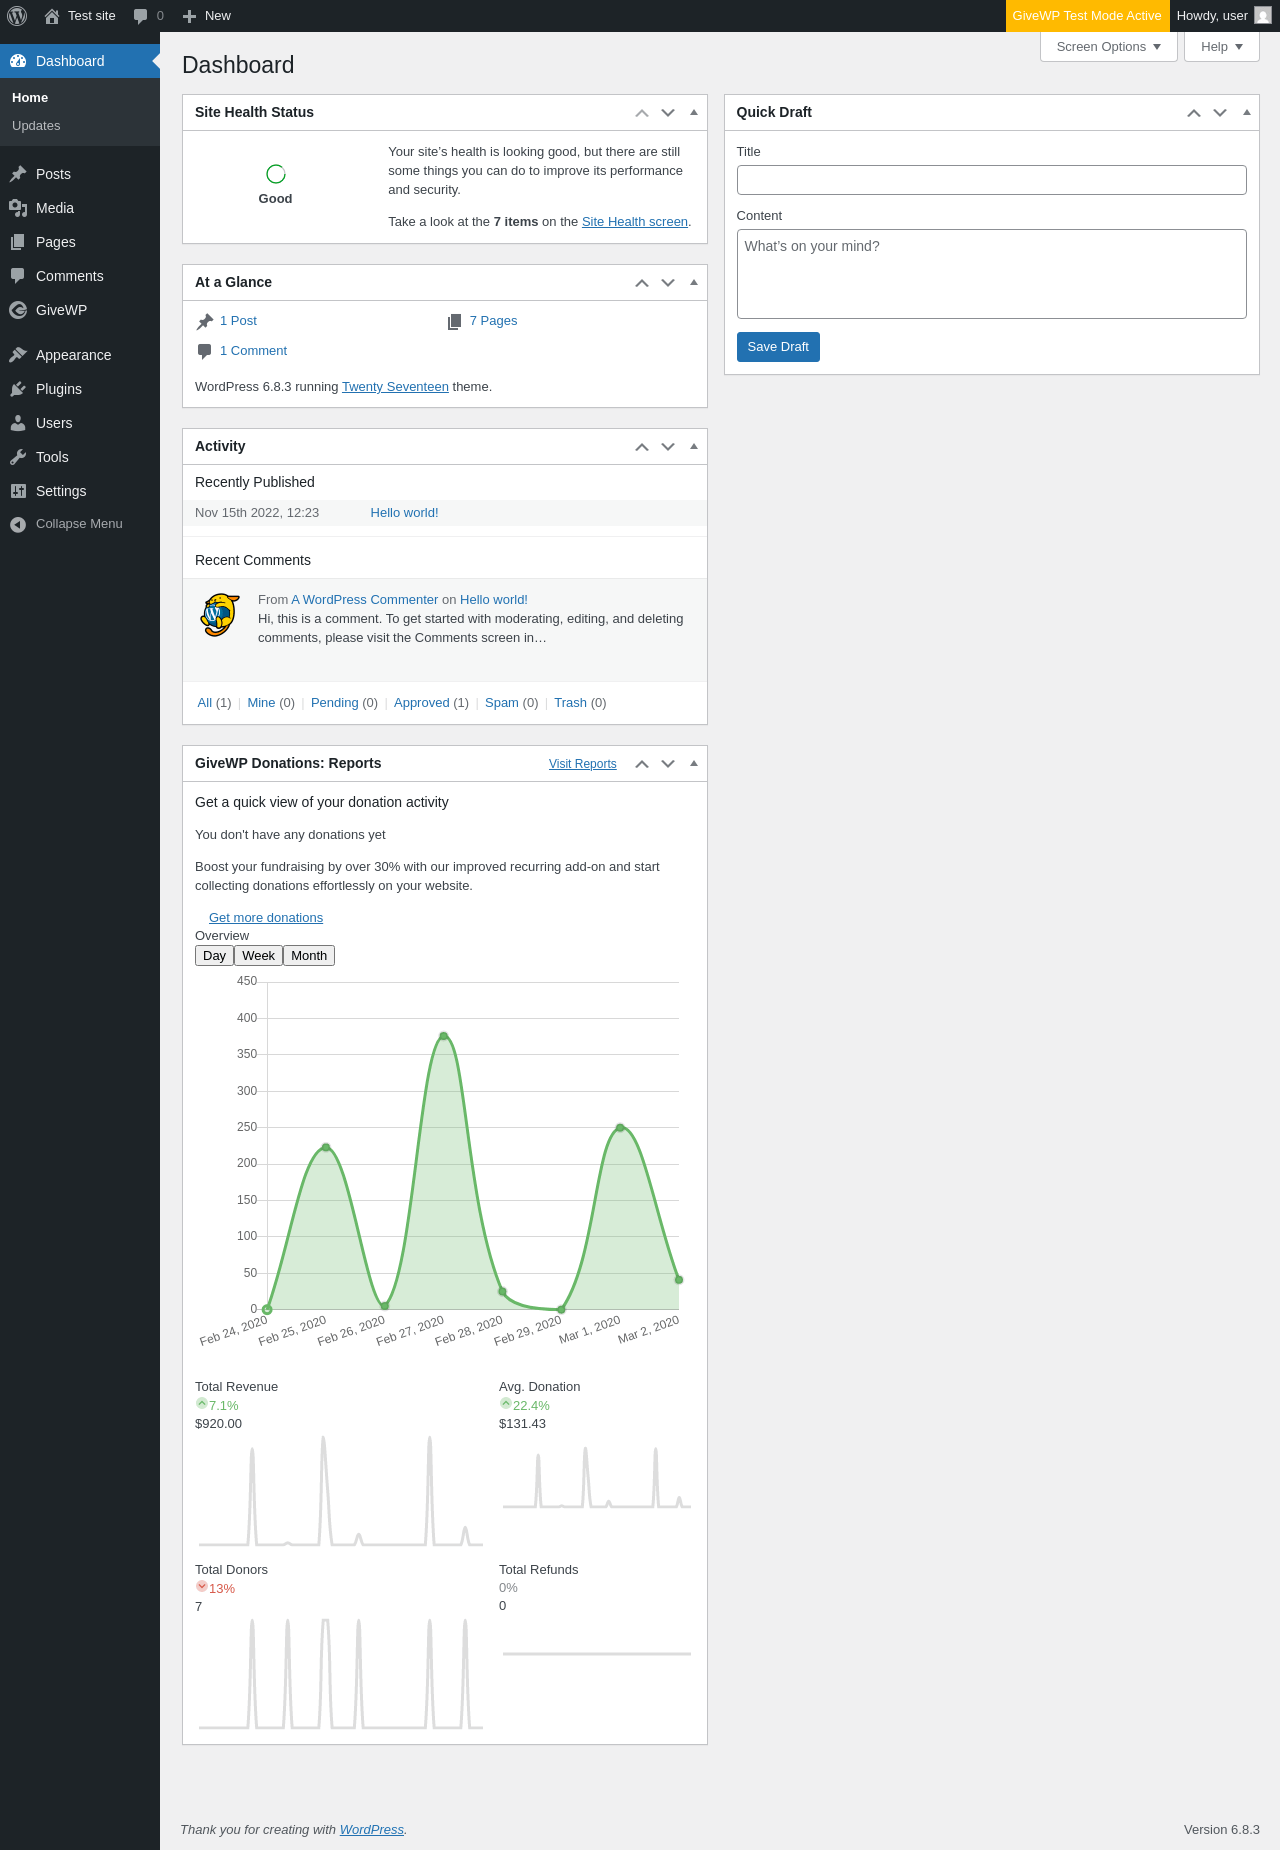The width and height of the screenshot is (1280, 1850).
Task: Switch chart overview to Week
Action: tap(258, 956)
